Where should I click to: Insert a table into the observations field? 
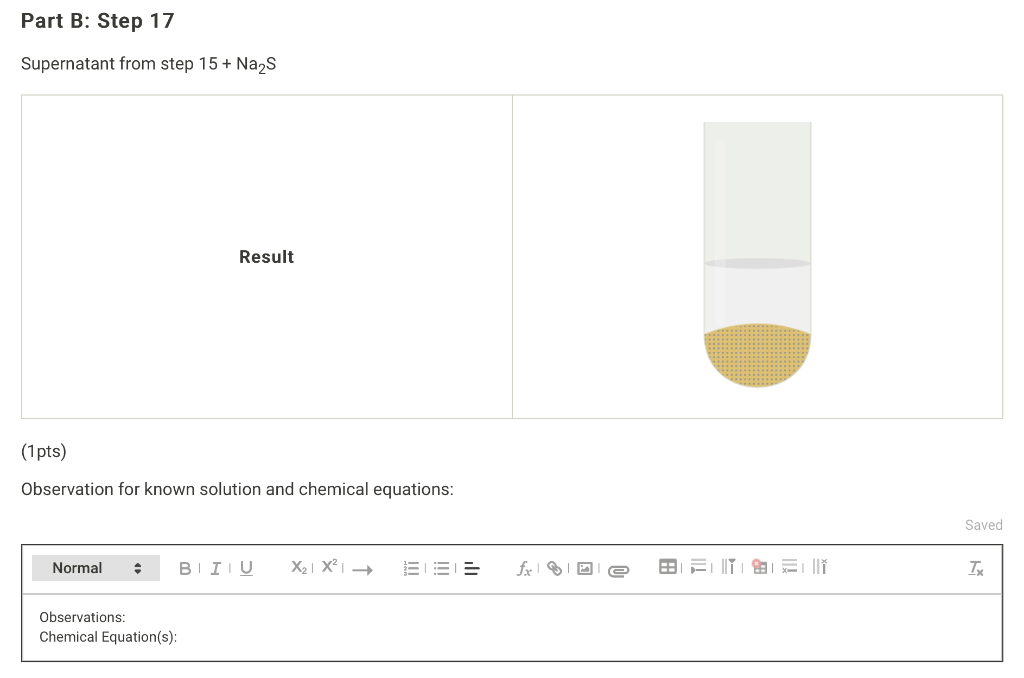(x=668, y=568)
